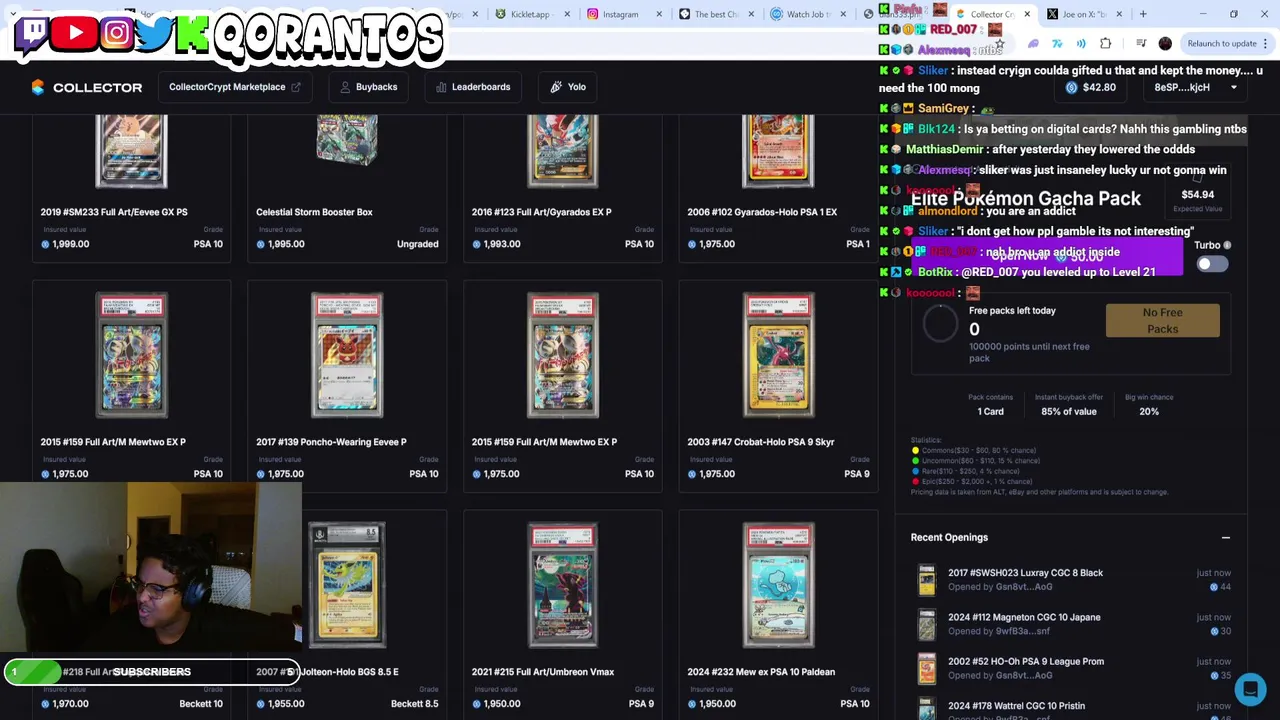The height and width of the screenshot is (720, 1280).
Task: Open the 8eSP...kjcH wallet dropdown
Action: 1195,87
